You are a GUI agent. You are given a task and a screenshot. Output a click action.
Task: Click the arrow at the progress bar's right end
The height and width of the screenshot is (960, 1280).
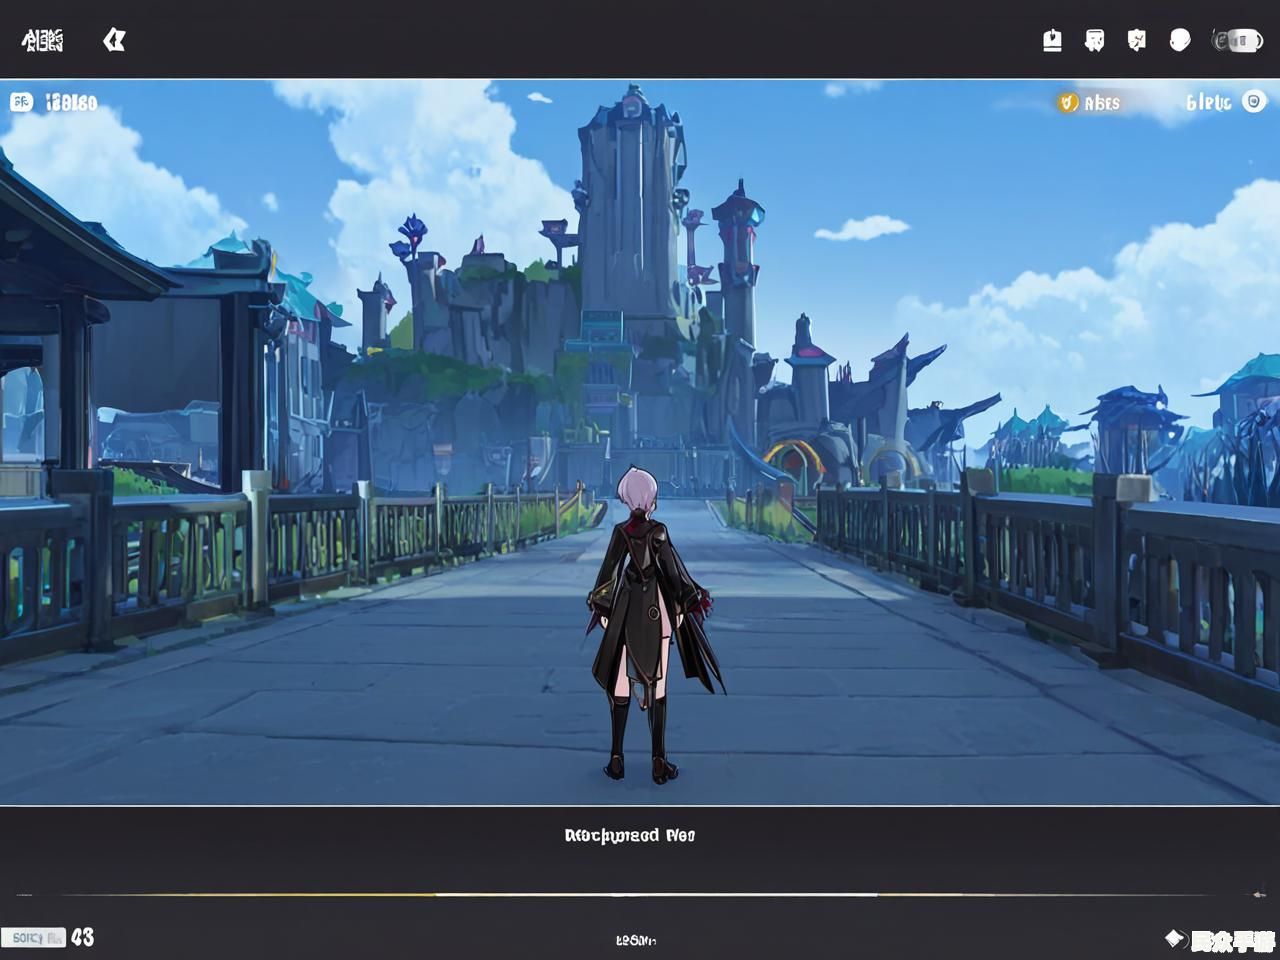(1259, 894)
